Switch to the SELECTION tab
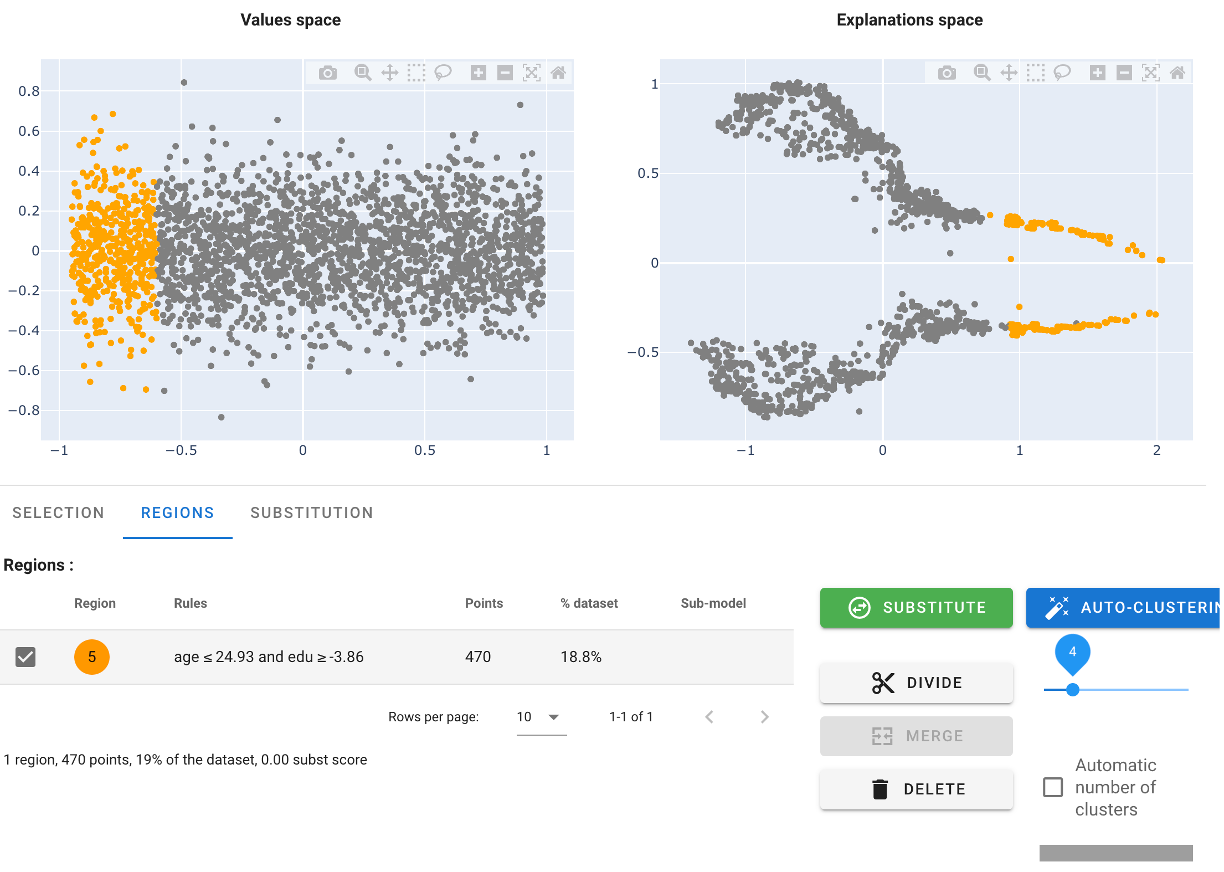 (58, 513)
